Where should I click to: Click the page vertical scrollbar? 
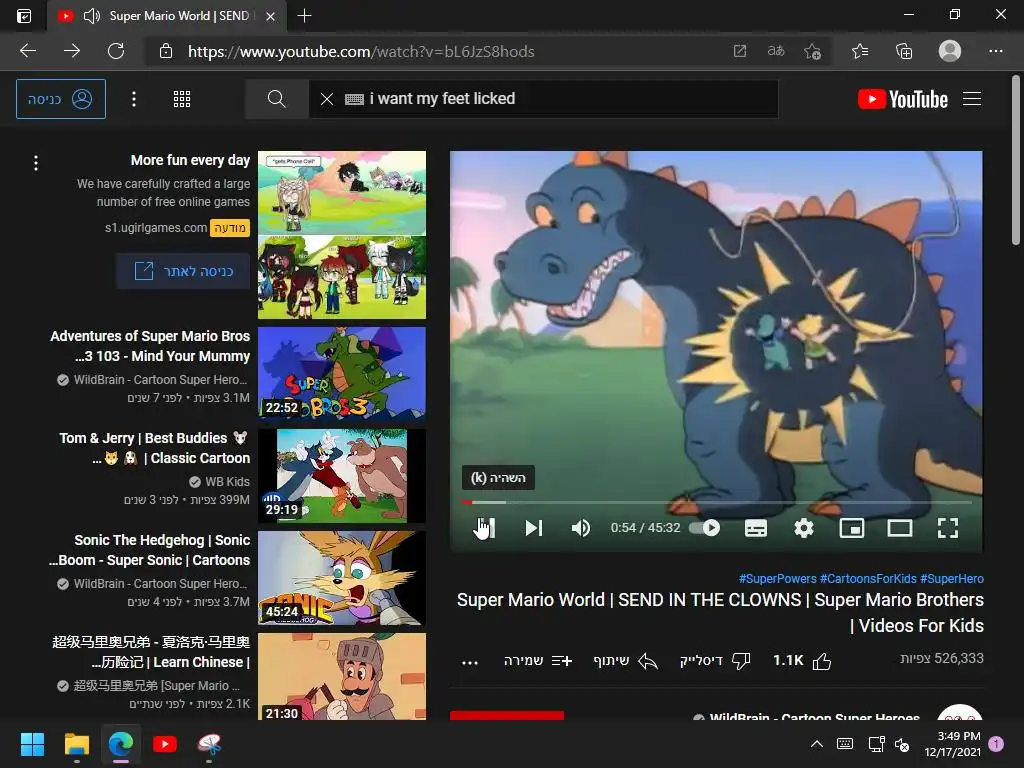pyautogui.click(x=1016, y=160)
